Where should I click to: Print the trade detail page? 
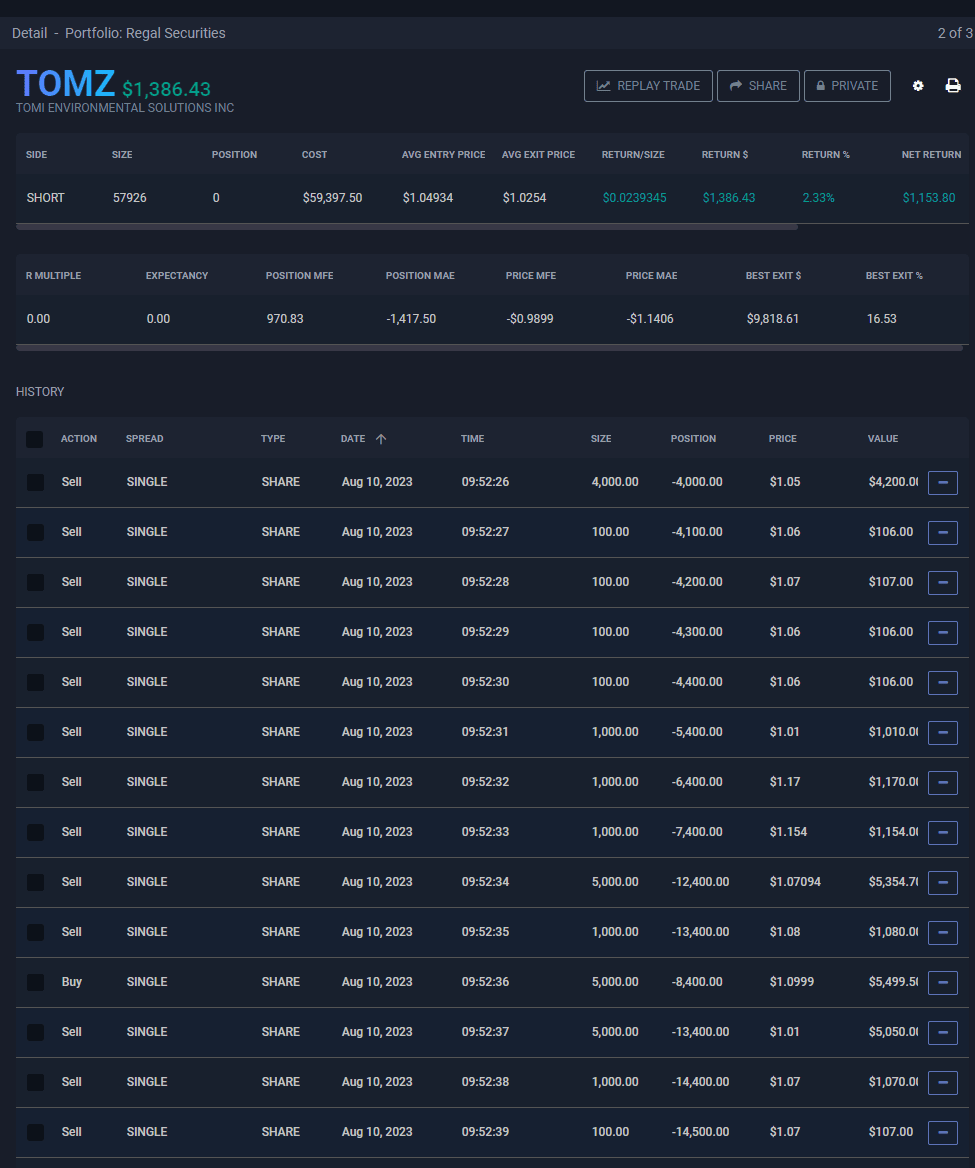[953, 86]
